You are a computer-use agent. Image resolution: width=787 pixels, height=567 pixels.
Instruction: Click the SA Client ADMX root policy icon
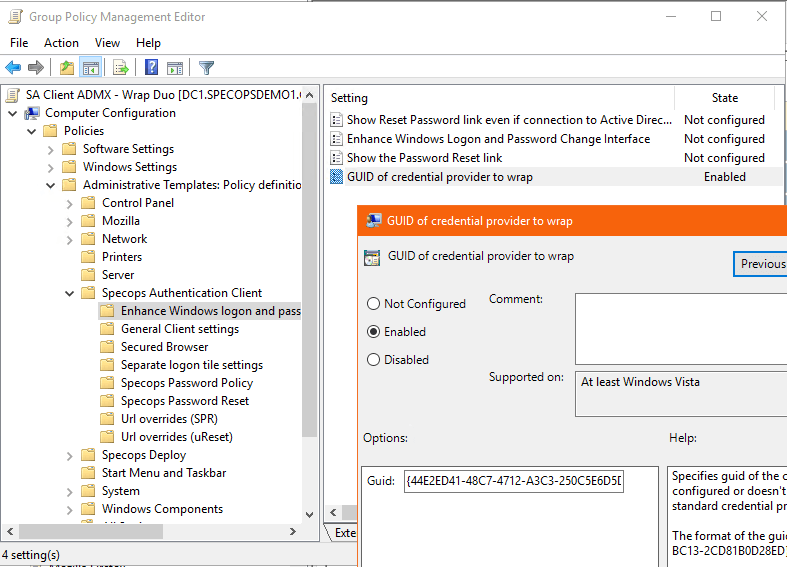[15, 95]
